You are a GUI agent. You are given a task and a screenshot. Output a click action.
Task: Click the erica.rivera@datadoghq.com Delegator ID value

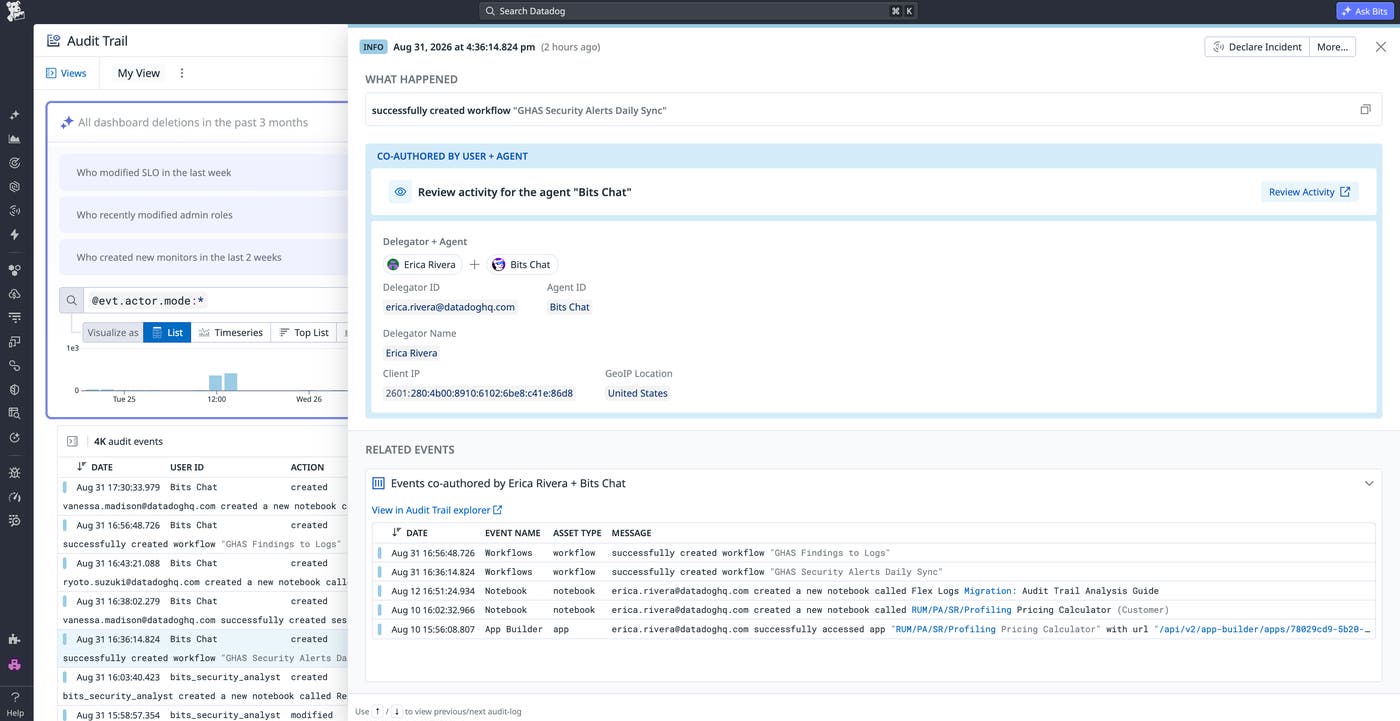[x=450, y=307]
